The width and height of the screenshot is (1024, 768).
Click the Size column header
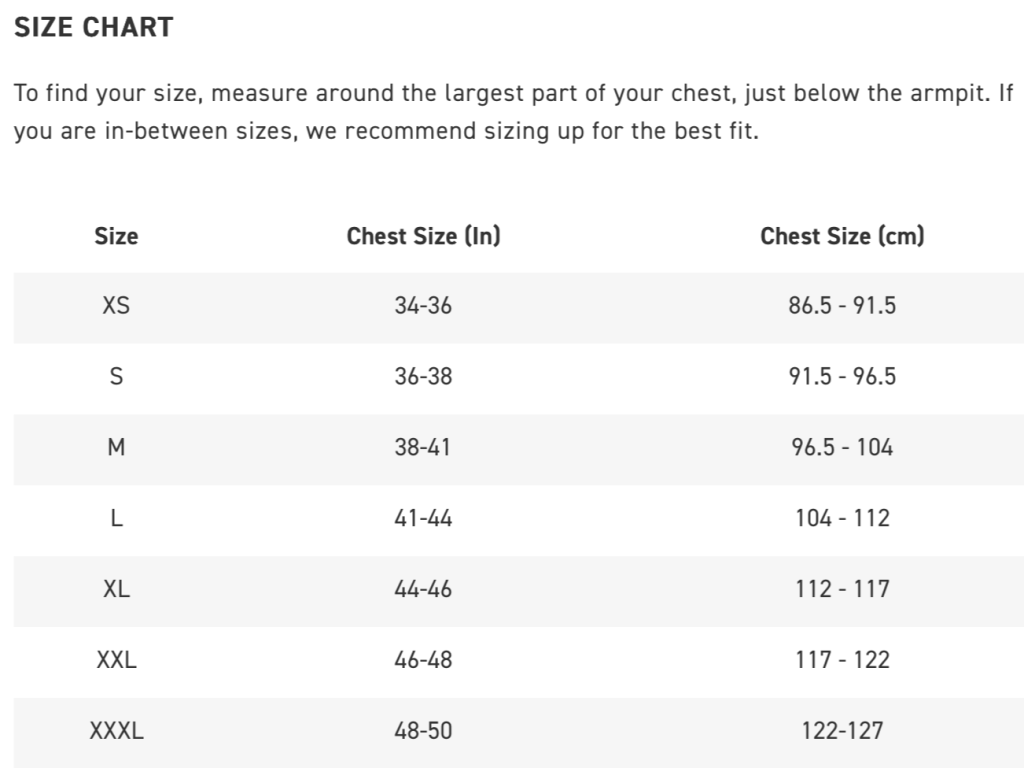pyautogui.click(x=116, y=237)
